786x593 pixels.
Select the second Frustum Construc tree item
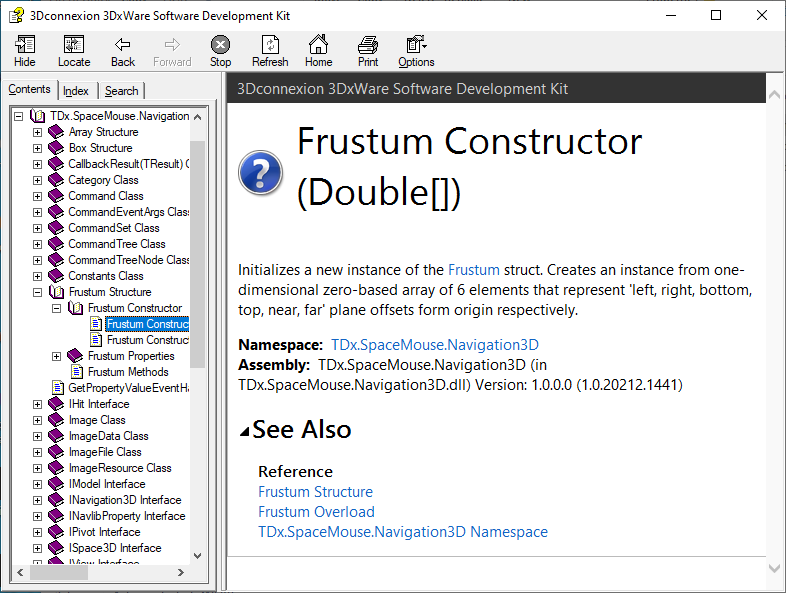148,340
